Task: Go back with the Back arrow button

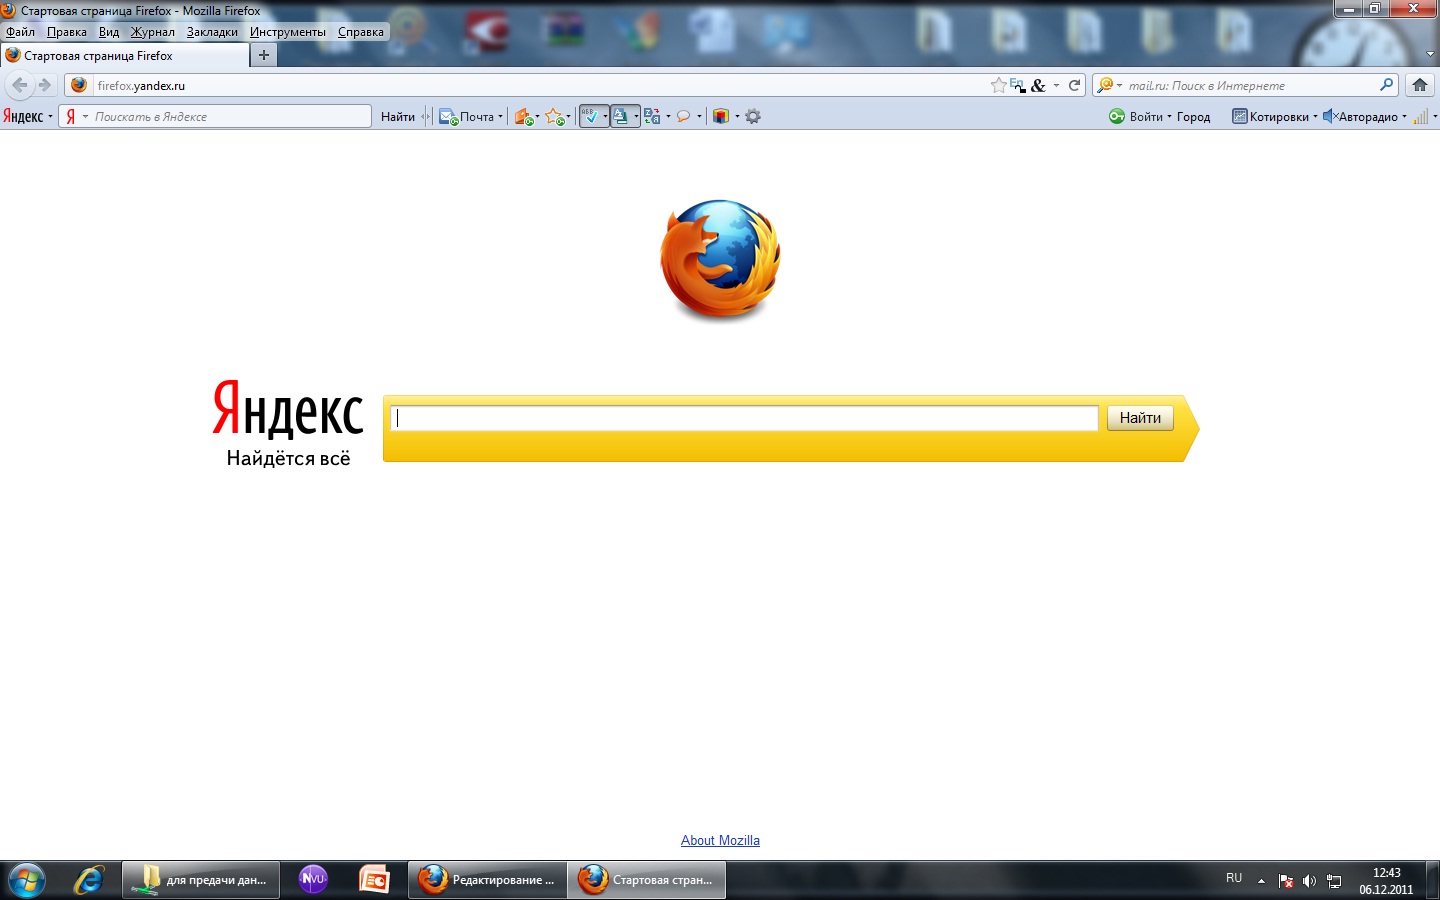Action: pyautogui.click(x=19, y=85)
